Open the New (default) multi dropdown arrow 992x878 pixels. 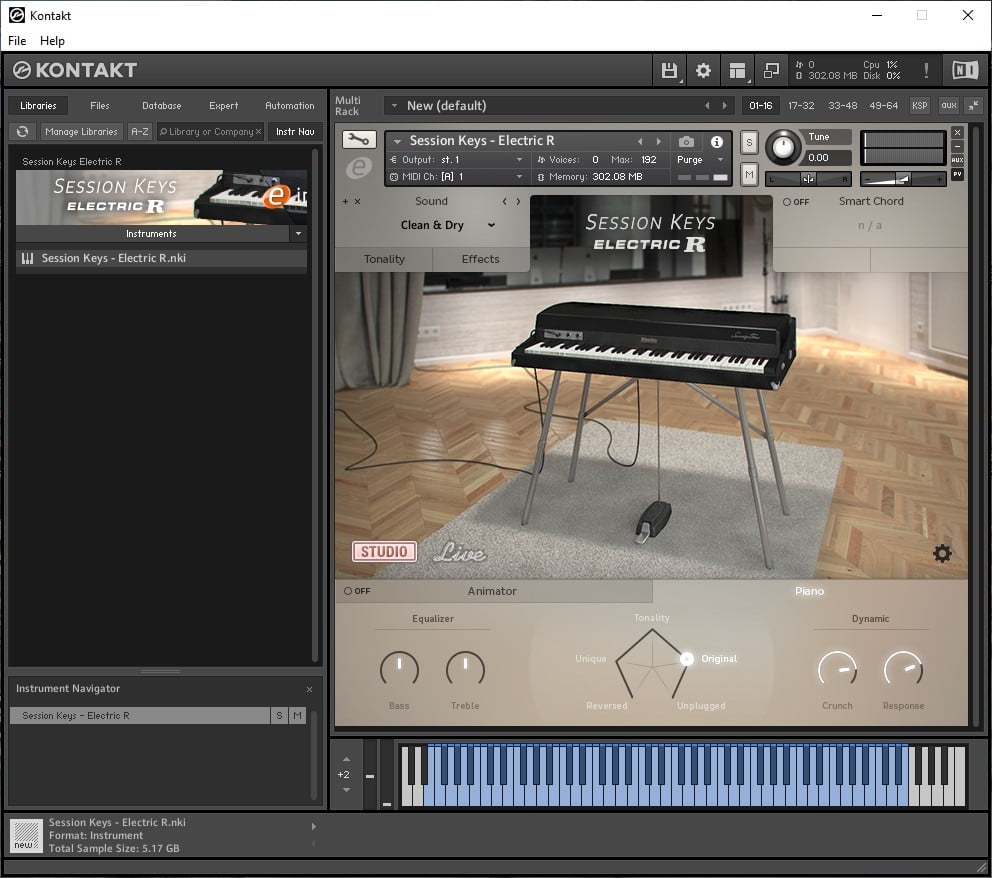point(394,106)
